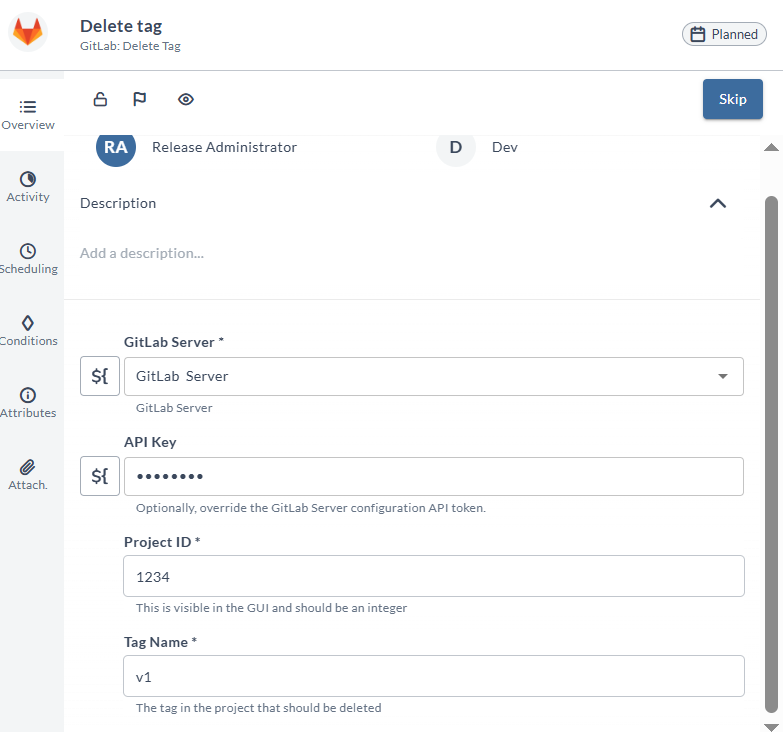Image resolution: width=783 pixels, height=732 pixels.
Task: Click the scrollbar down arrow
Action: coord(772,727)
